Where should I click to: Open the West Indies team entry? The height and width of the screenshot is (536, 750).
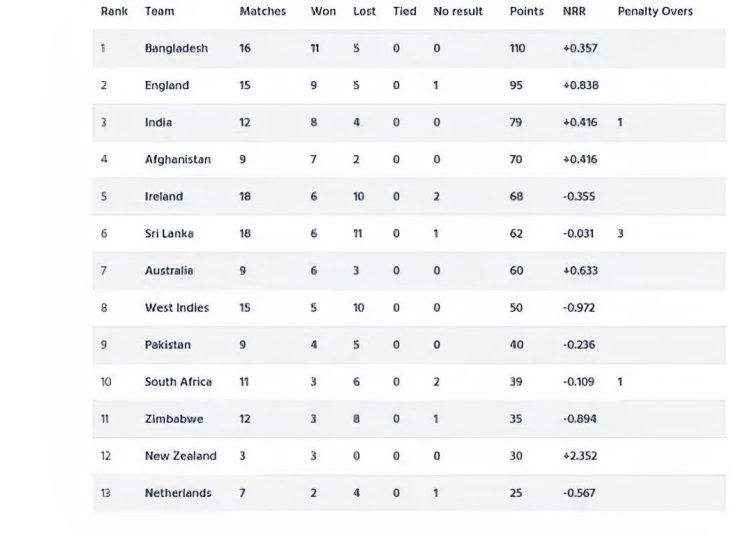point(177,308)
